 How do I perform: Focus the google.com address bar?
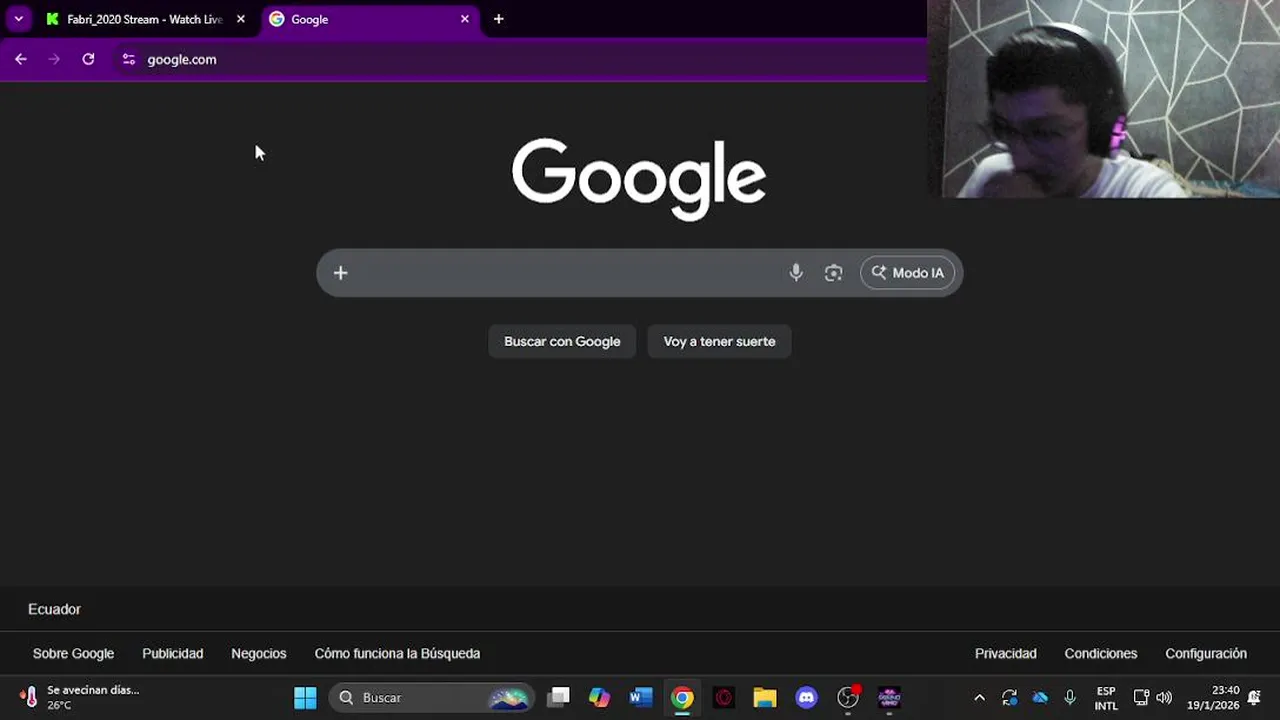tap(520, 59)
